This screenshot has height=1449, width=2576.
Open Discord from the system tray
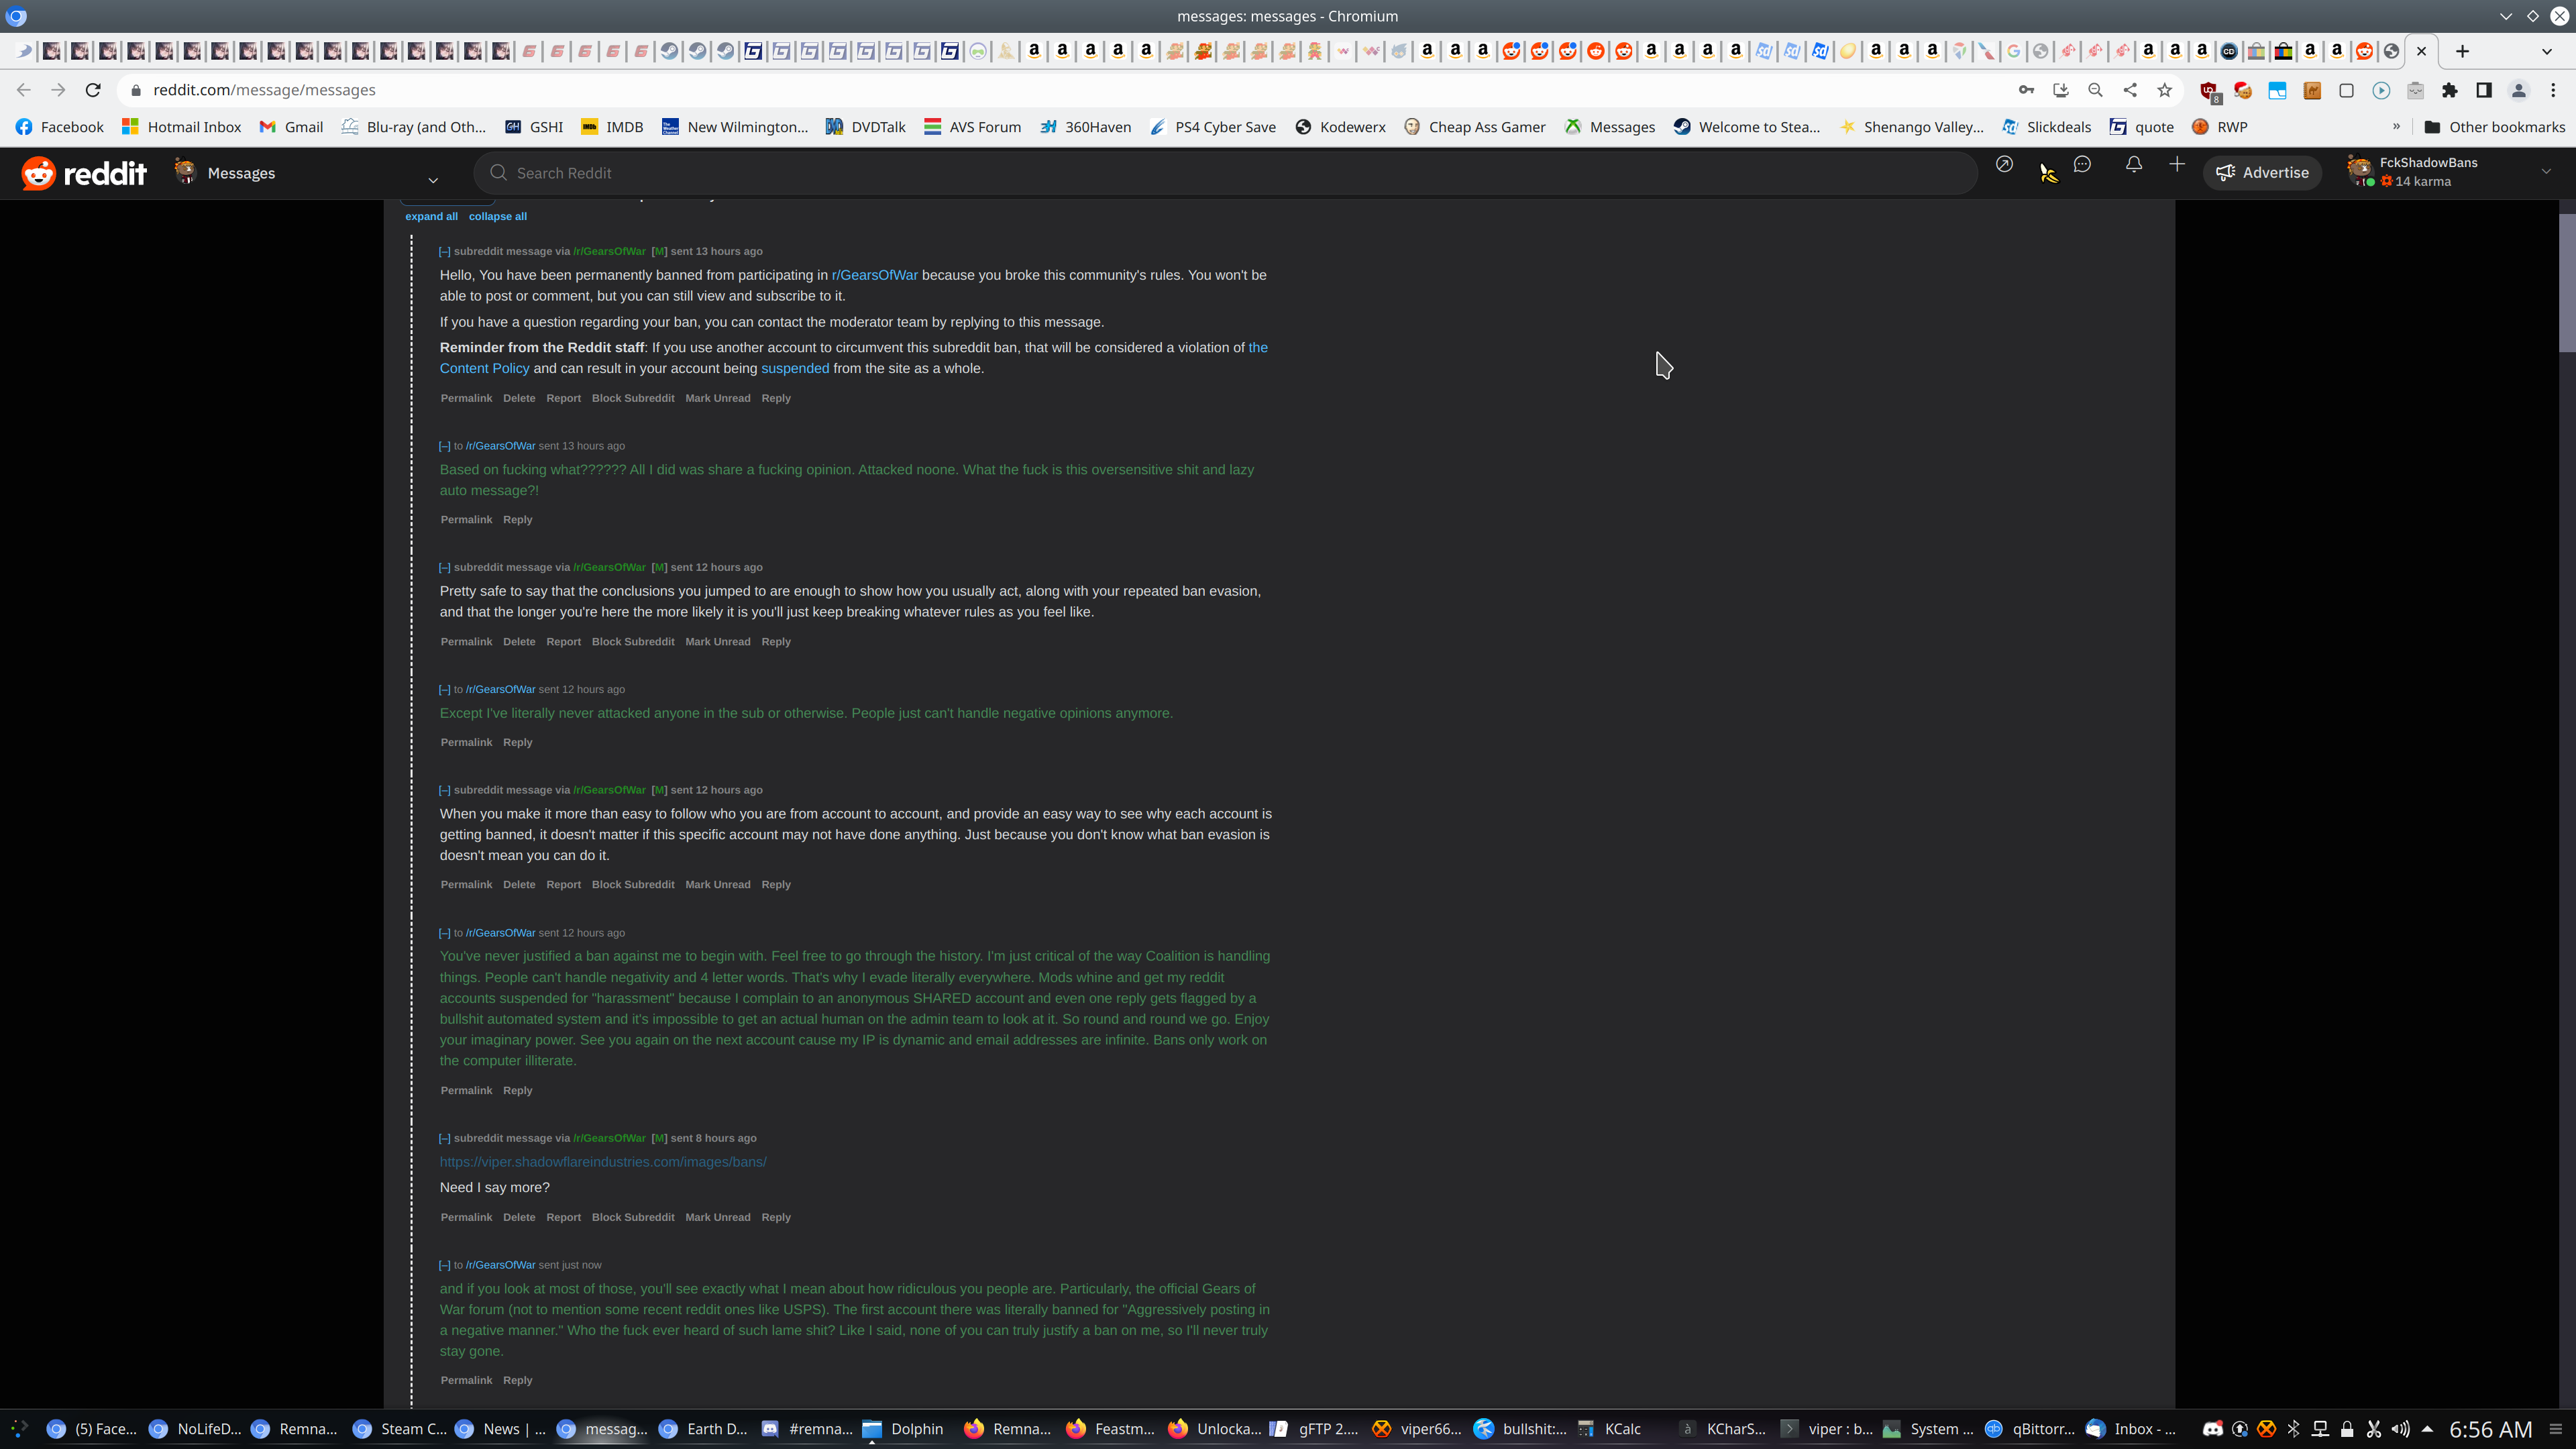coord(2212,1429)
